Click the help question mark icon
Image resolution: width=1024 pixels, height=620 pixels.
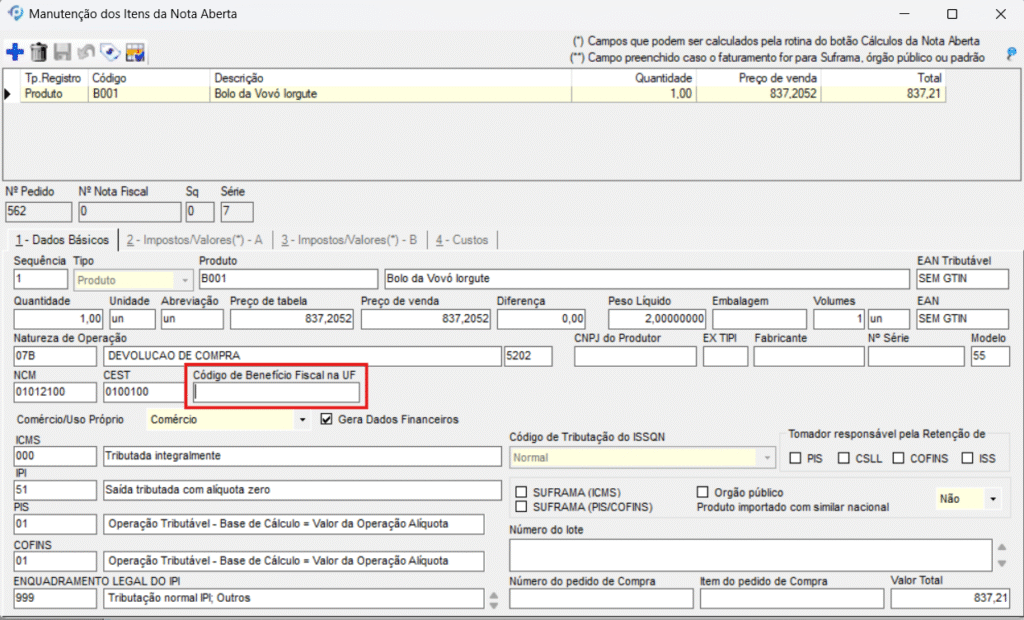(1011, 52)
